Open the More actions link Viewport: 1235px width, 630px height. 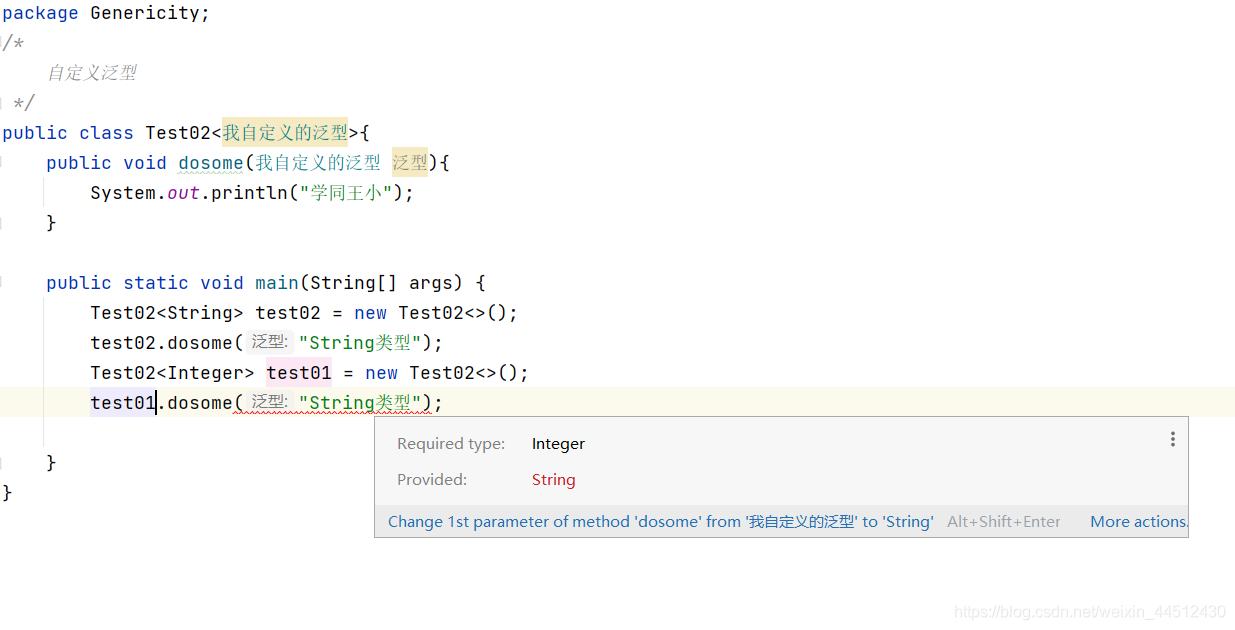point(1138,521)
